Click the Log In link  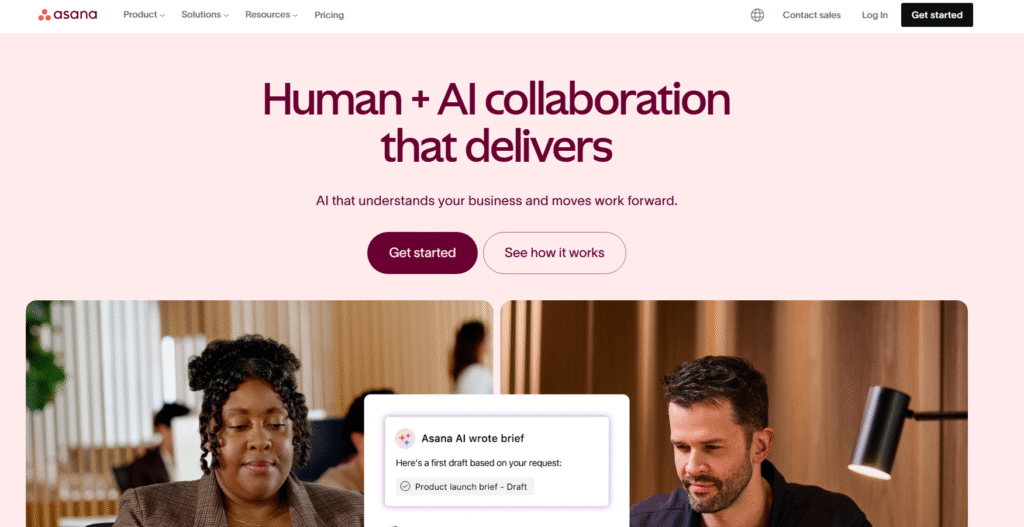(874, 15)
